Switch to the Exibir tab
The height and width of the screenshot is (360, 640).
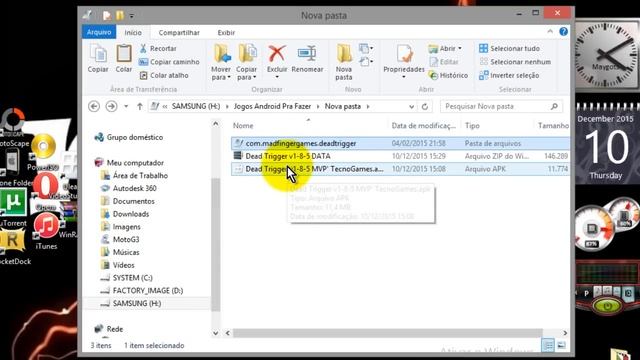tap(226, 32)
